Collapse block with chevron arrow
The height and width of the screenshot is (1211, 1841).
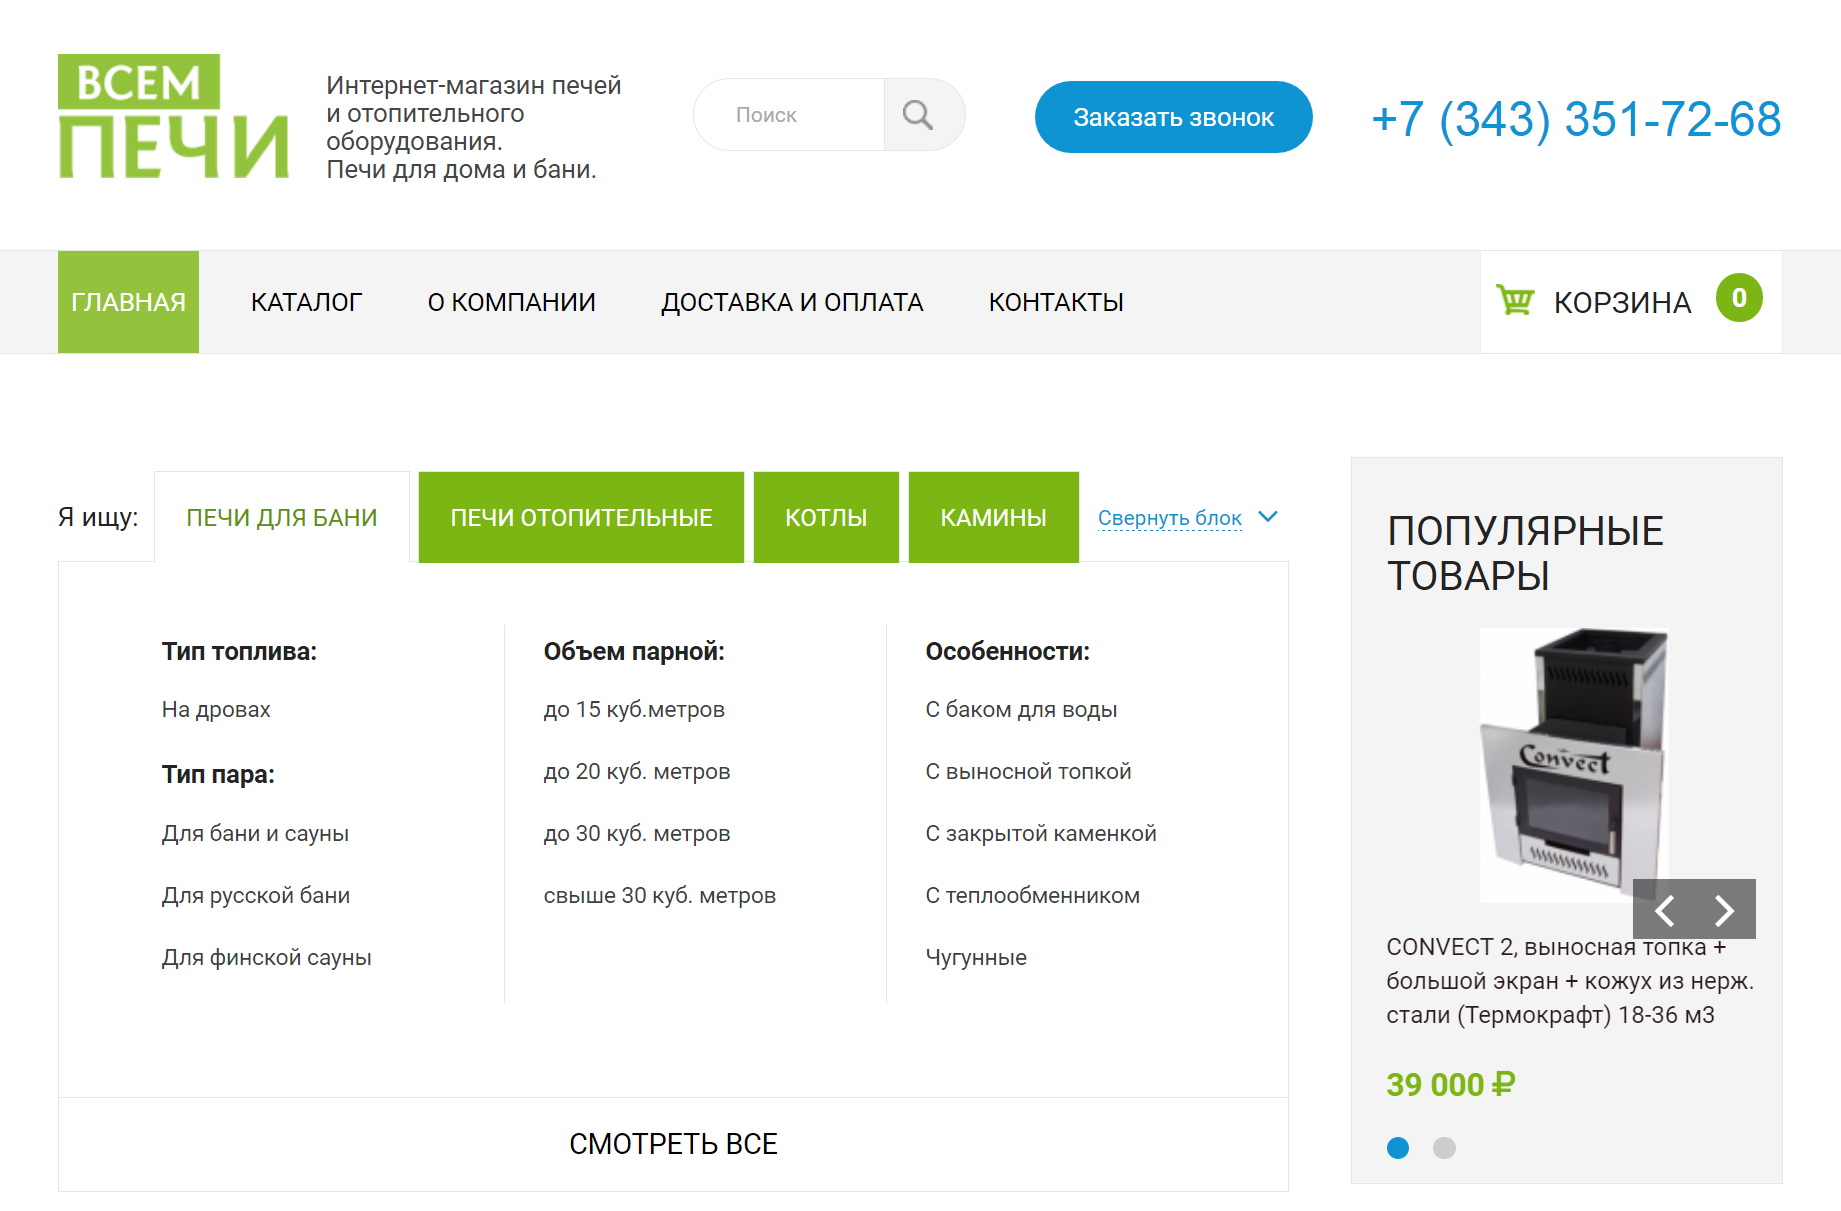coord(1268,517)
